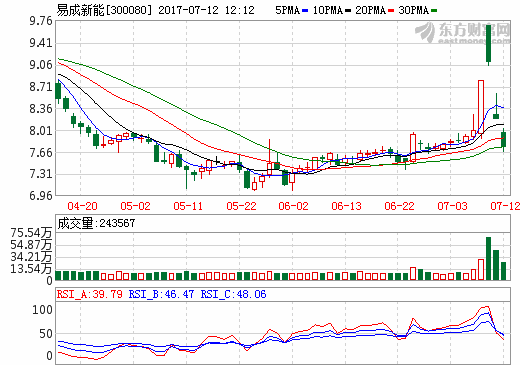The height and width of the screenshot is (365, 520).
Task: Select the 06-02 date label
Action: [294, 206]
